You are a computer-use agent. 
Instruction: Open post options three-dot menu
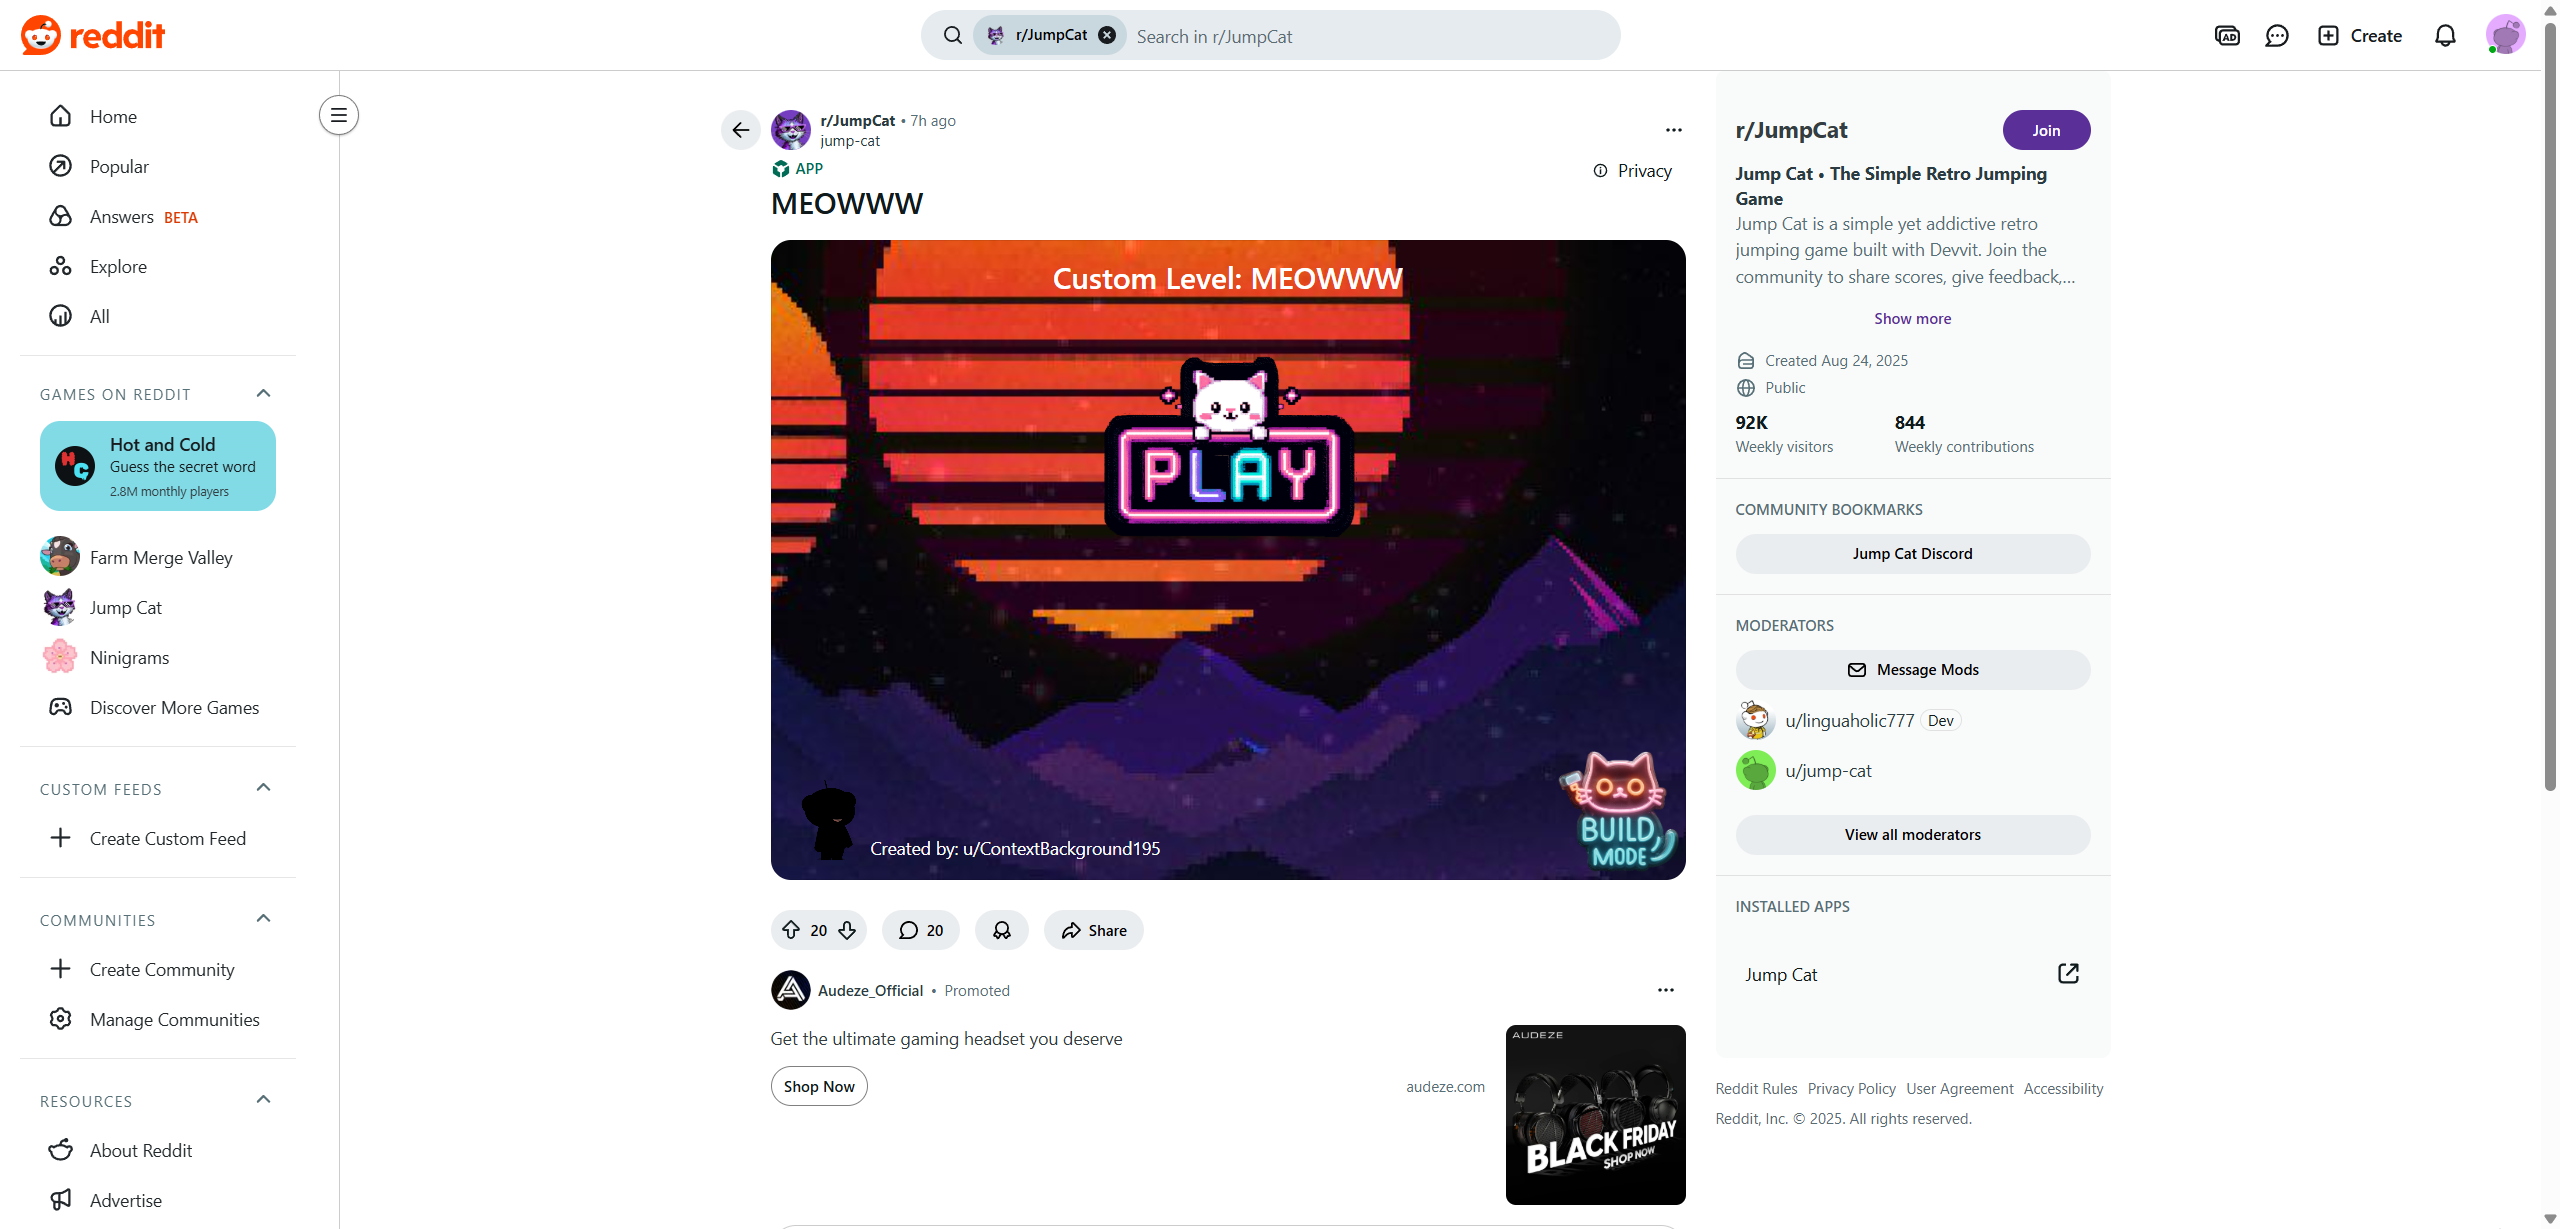click(x=1673, y=130)
